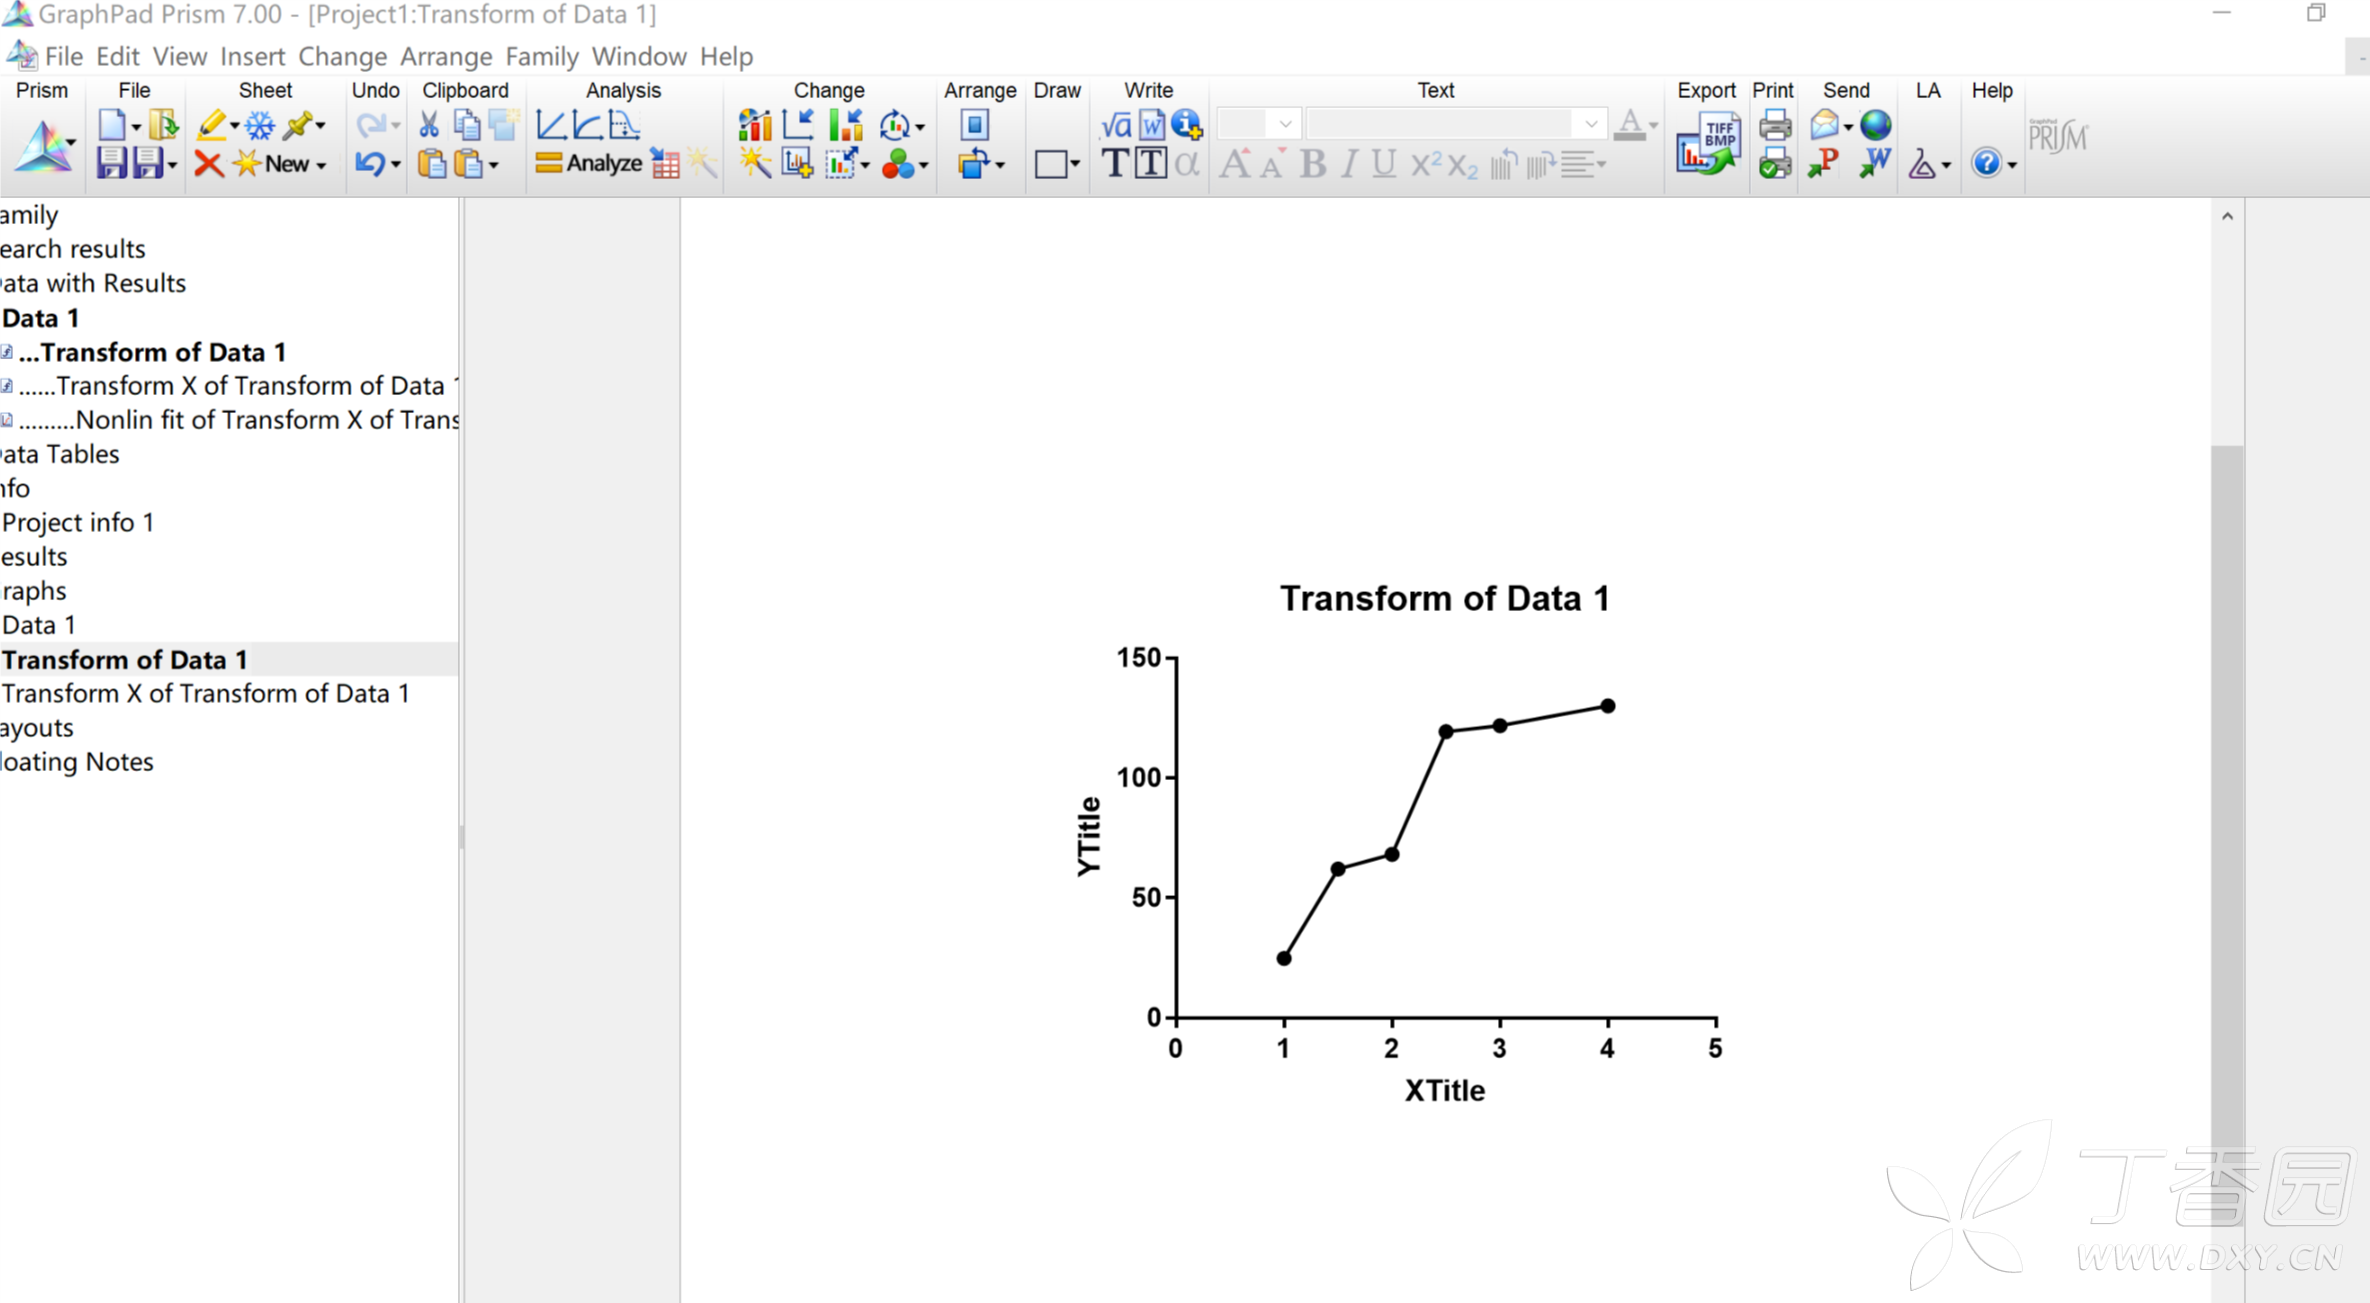Toggle Underline text formatting
Screen dimensions: 2370x1303
click(1383, 163)
